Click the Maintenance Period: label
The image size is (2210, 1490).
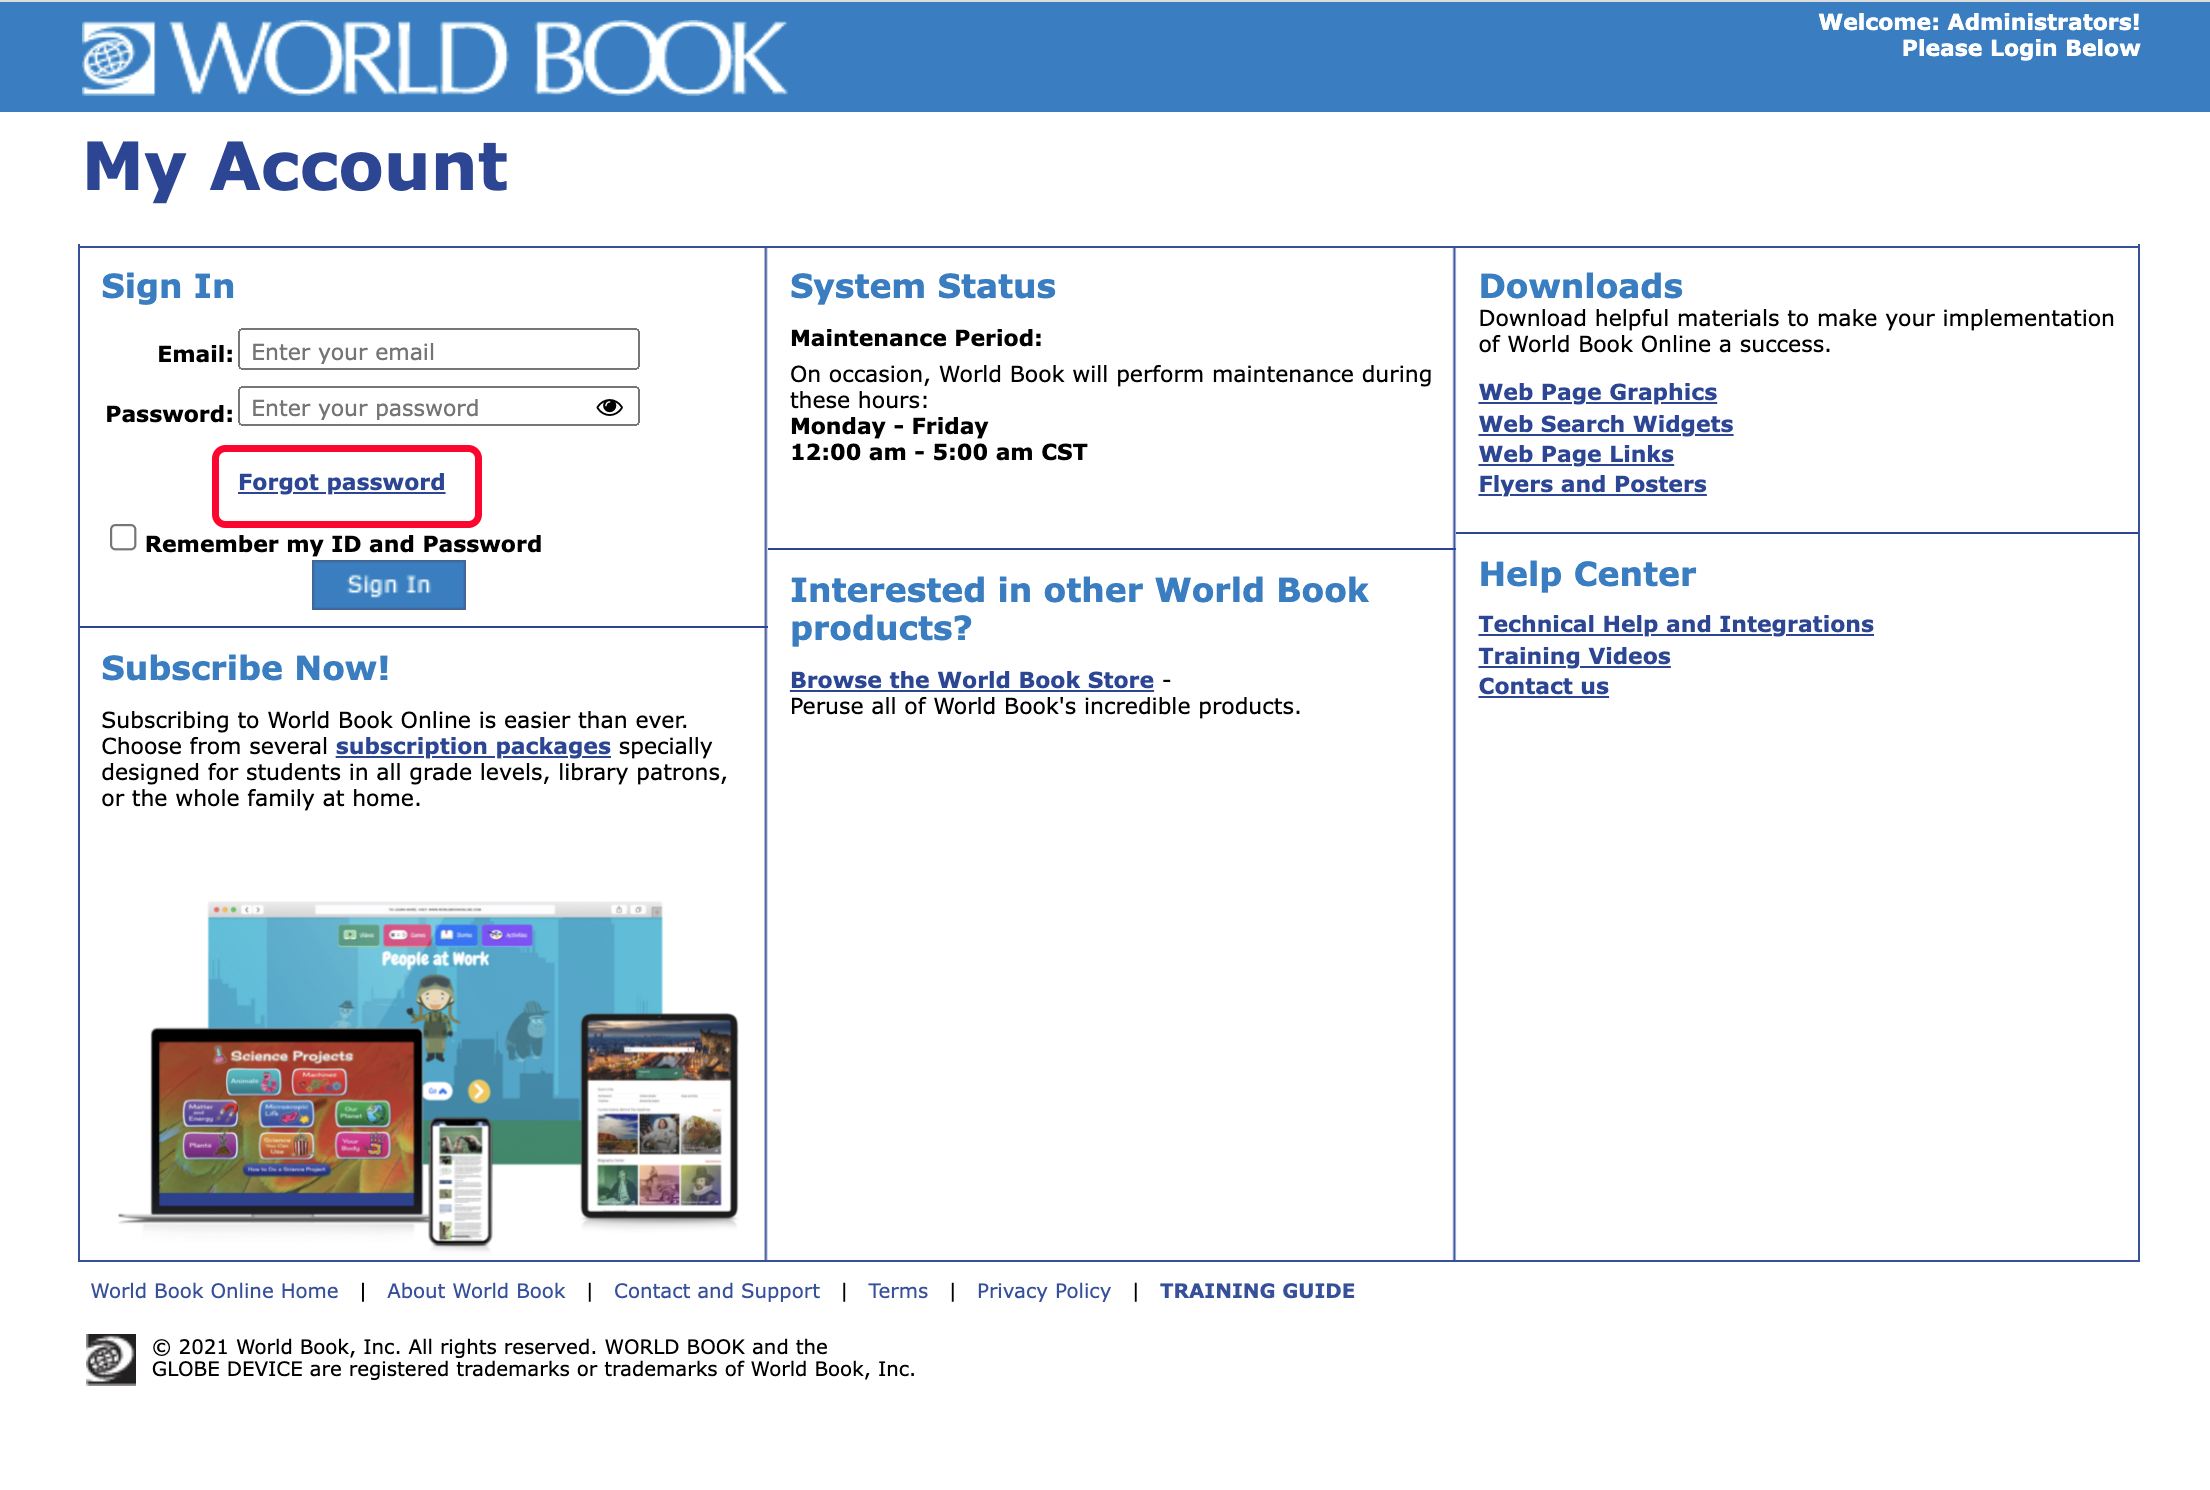pyautogui.click(x=916, y=338)
